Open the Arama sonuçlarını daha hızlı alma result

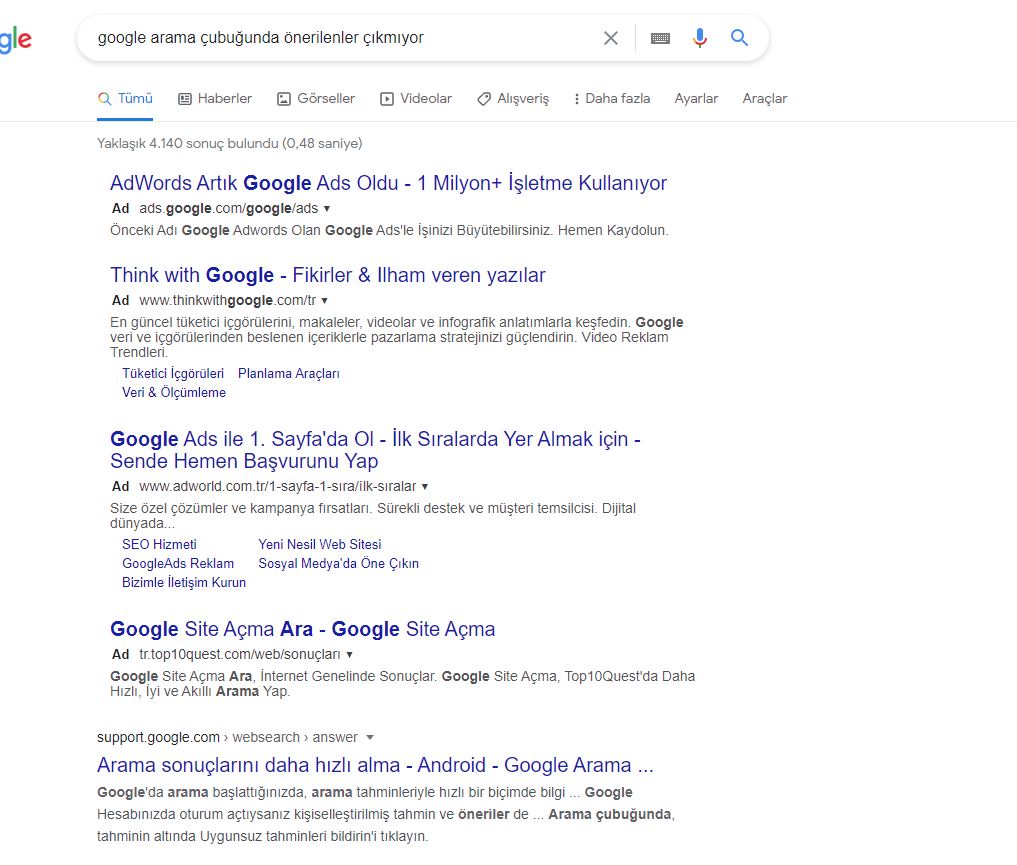click(x=375, y=765)
